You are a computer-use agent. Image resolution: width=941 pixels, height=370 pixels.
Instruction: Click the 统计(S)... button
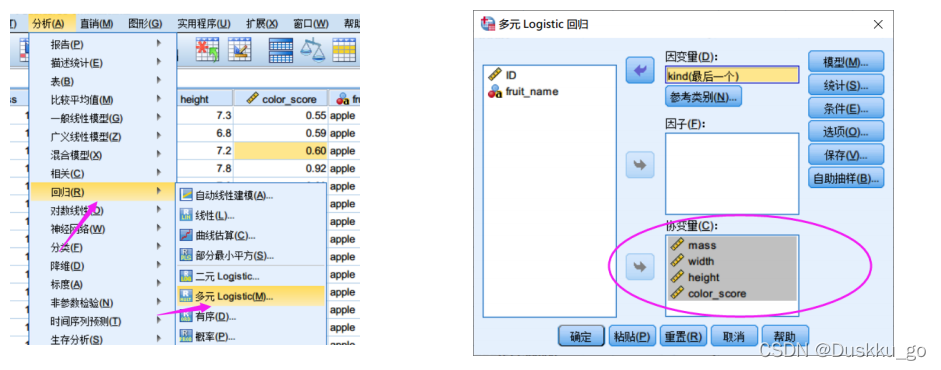point(846,85)
